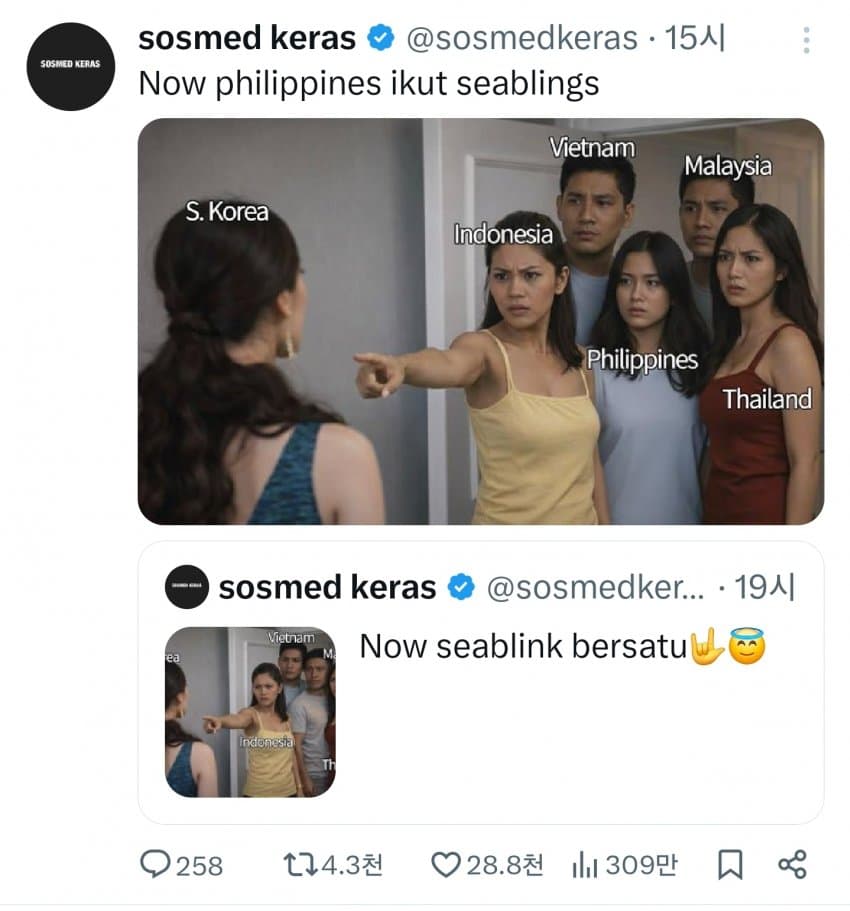
Task: Click the share icon
Action: (x=792, y=864)
